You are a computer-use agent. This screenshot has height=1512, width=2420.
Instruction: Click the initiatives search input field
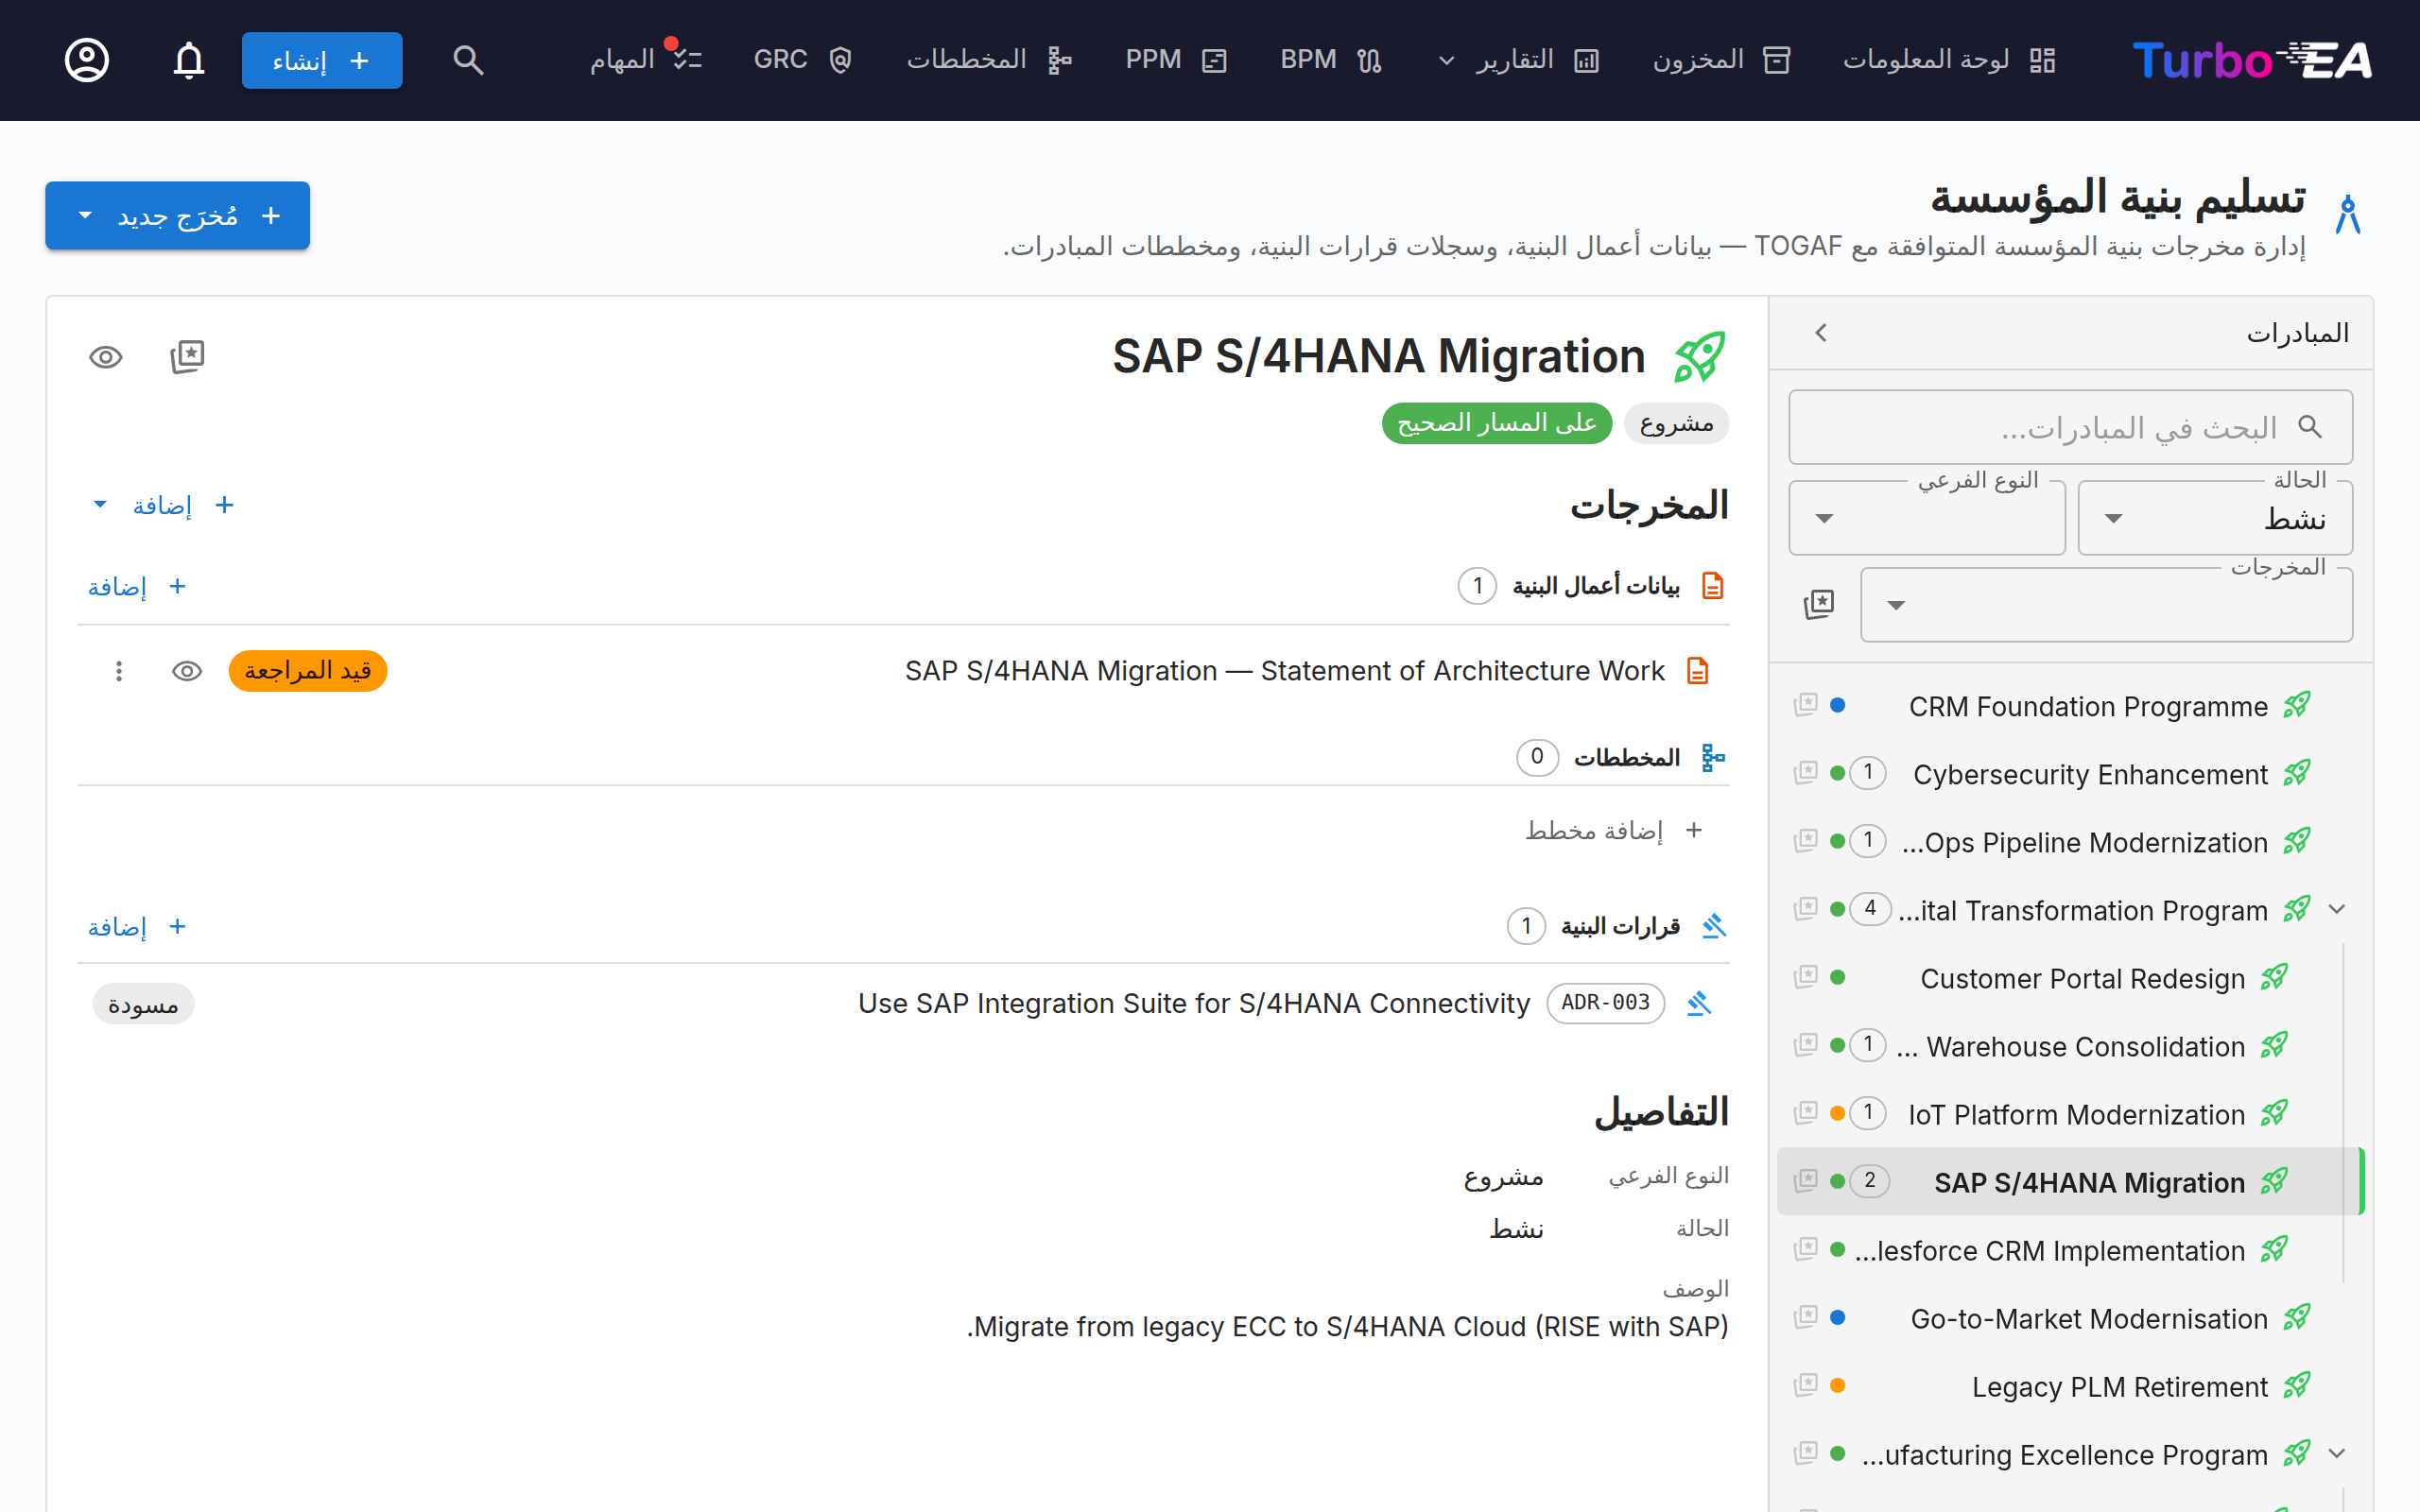[2070, 427]
